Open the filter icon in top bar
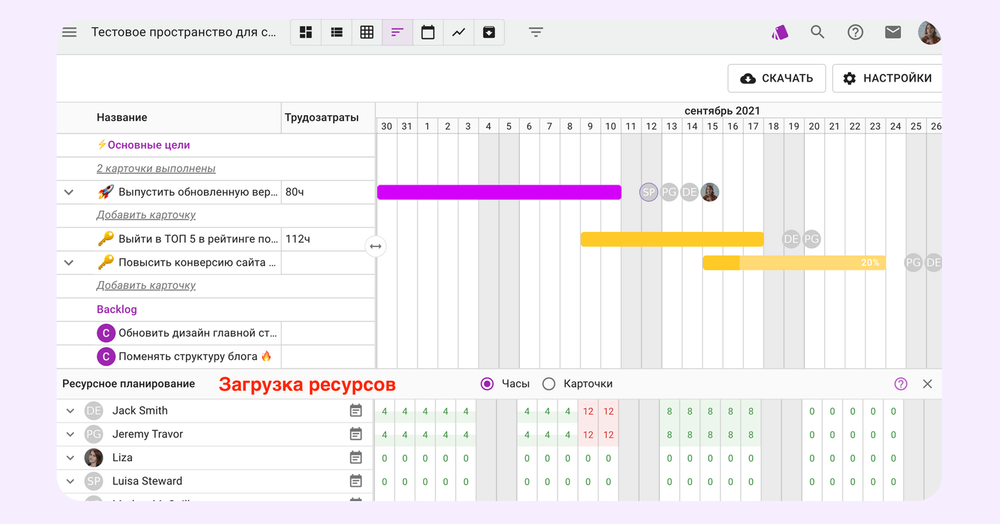The image size is (1000, 524). (536, 32)
